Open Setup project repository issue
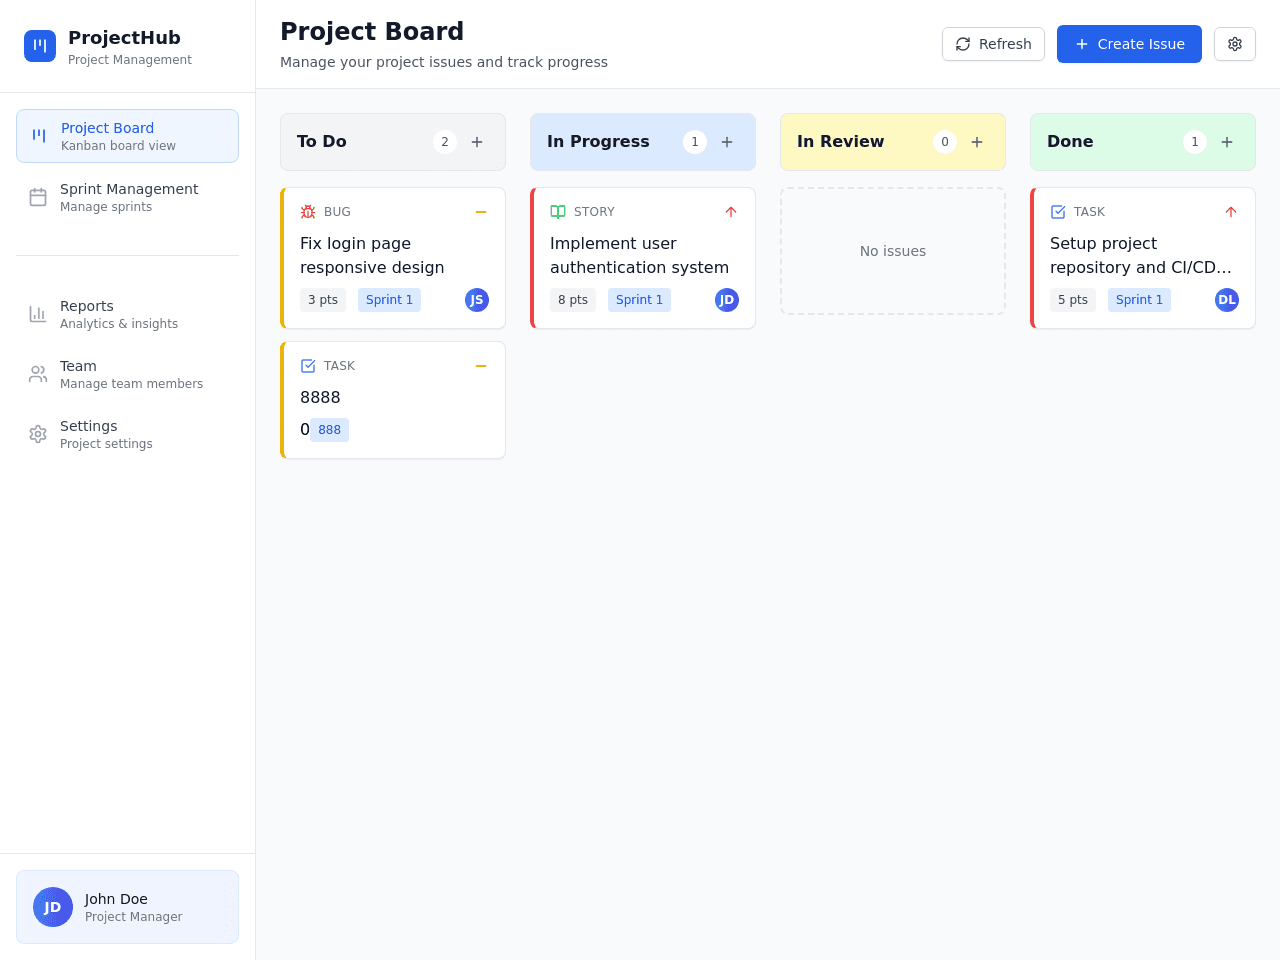The width and height of the screenshot is (1280, 960). coord(1141,256)
